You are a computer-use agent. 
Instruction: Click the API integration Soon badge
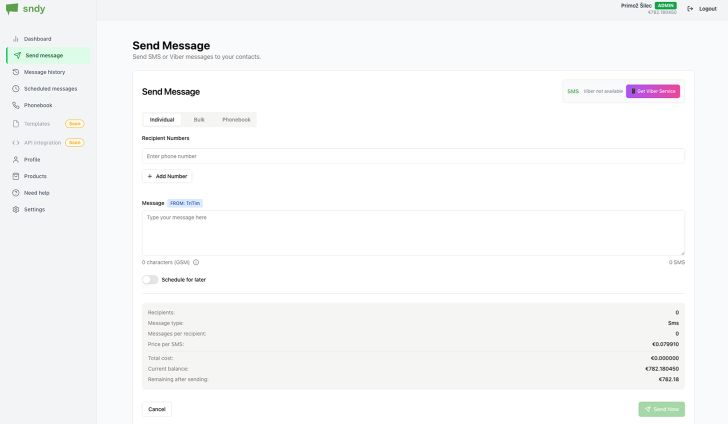point(75,143)
